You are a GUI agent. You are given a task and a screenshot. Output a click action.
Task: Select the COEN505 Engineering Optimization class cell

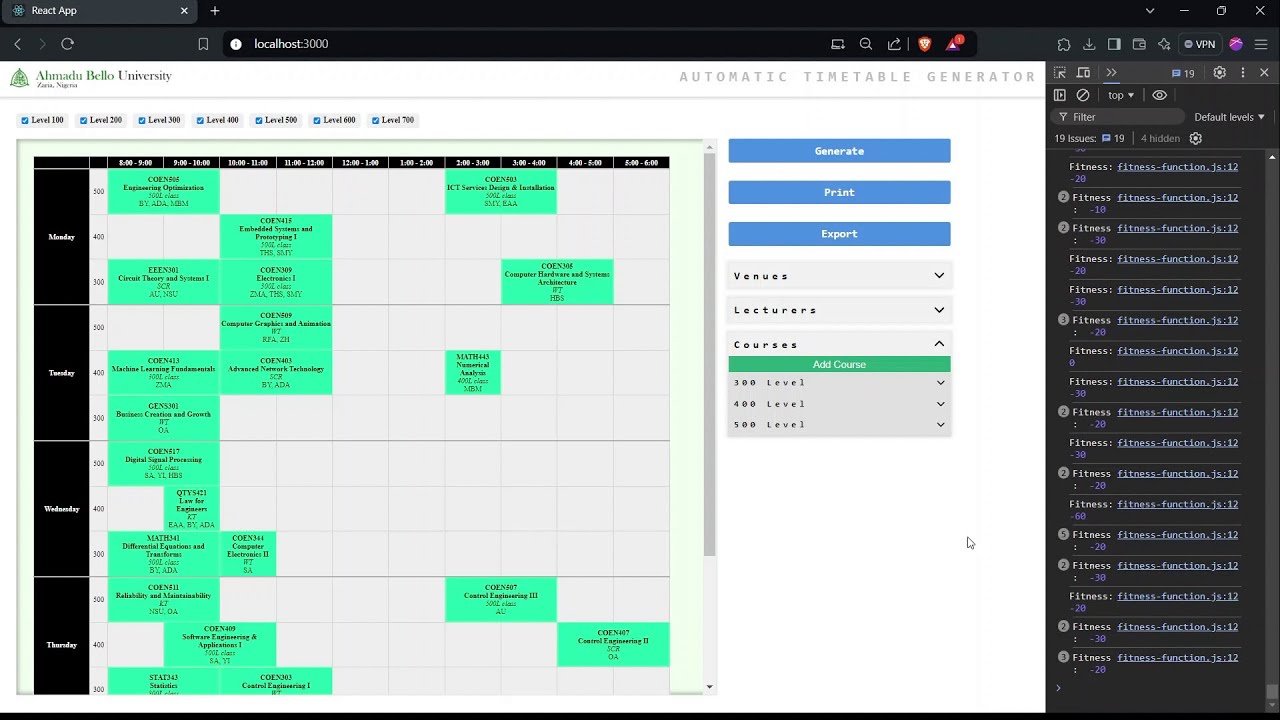click(164, 191)
